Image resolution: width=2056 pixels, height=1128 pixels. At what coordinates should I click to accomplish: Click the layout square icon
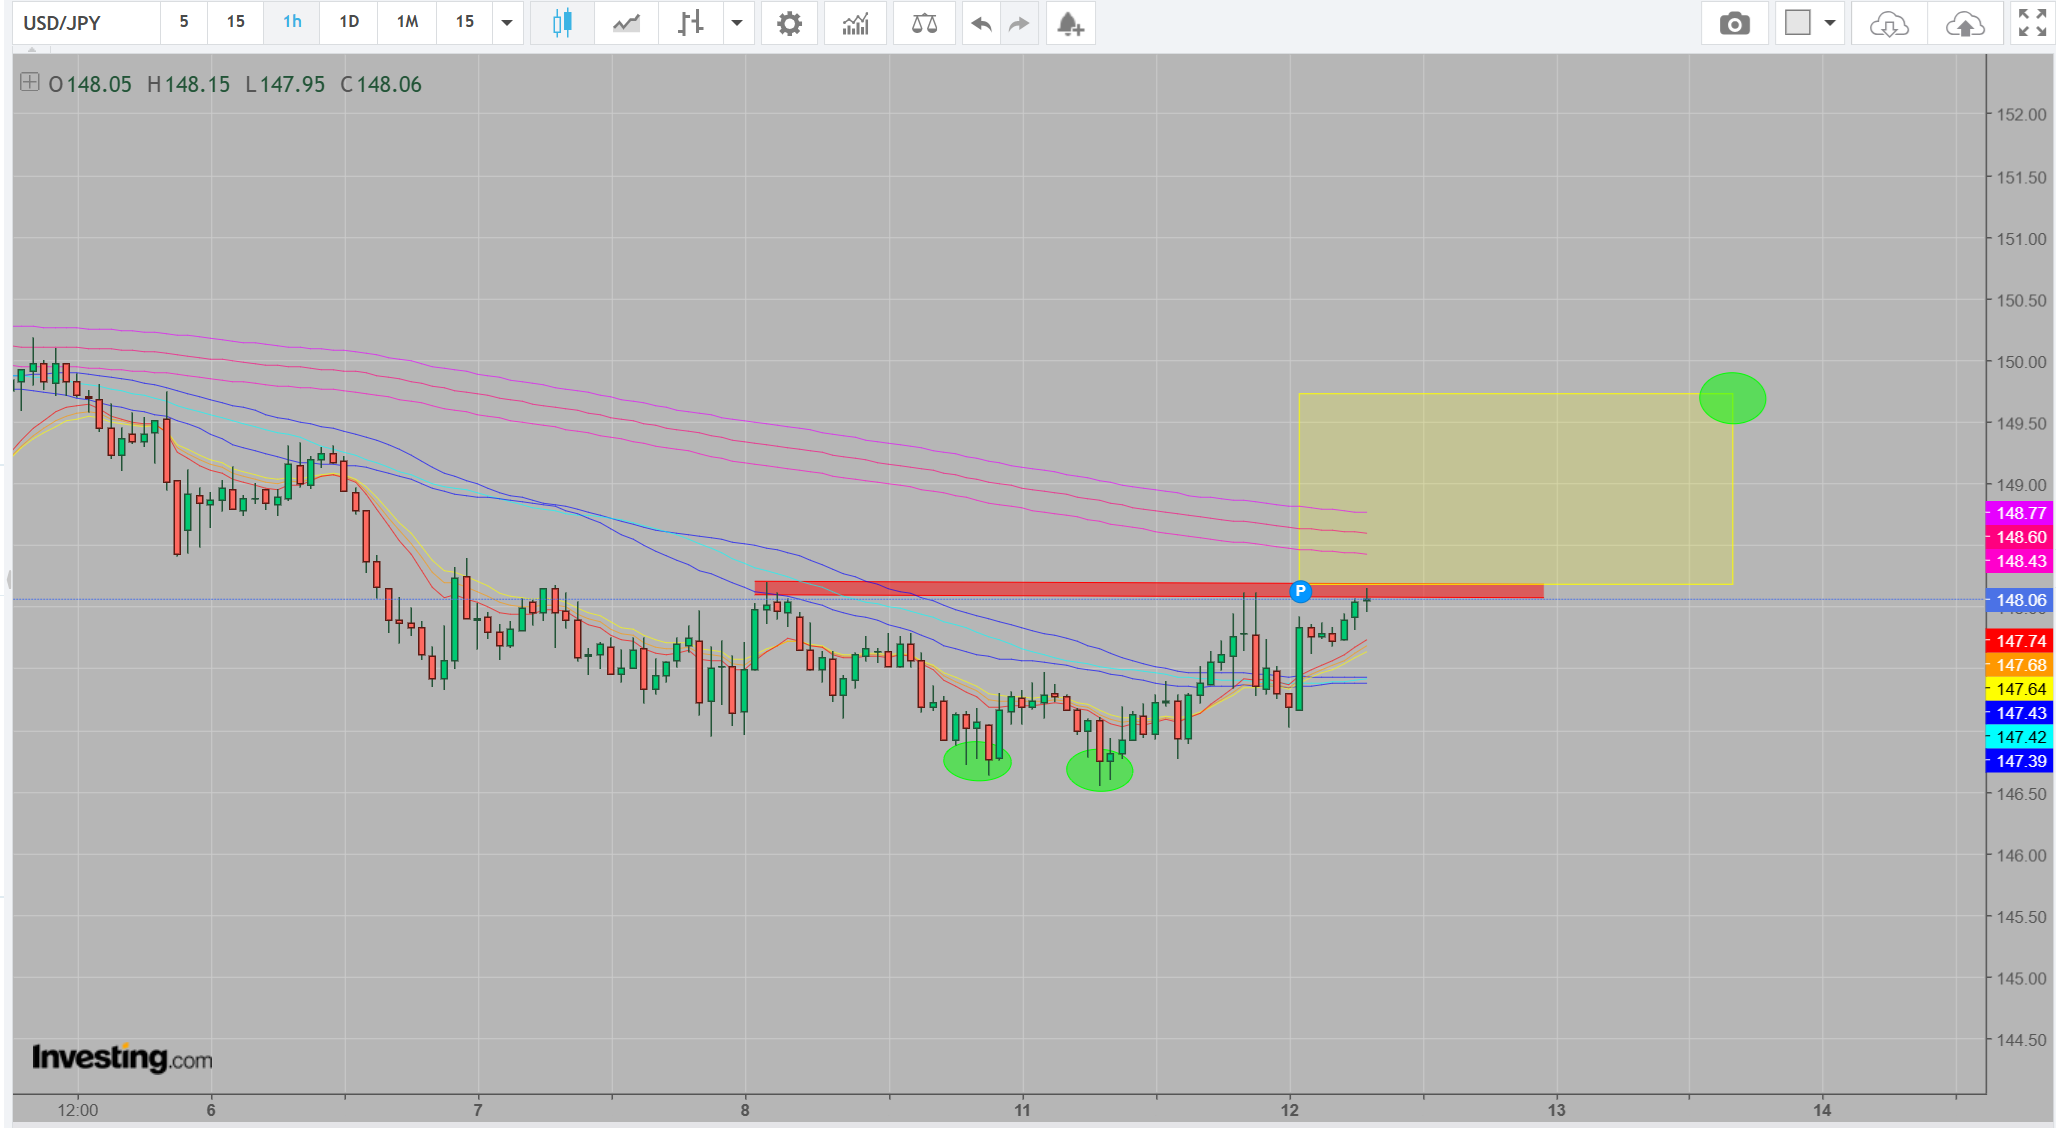1798,23
